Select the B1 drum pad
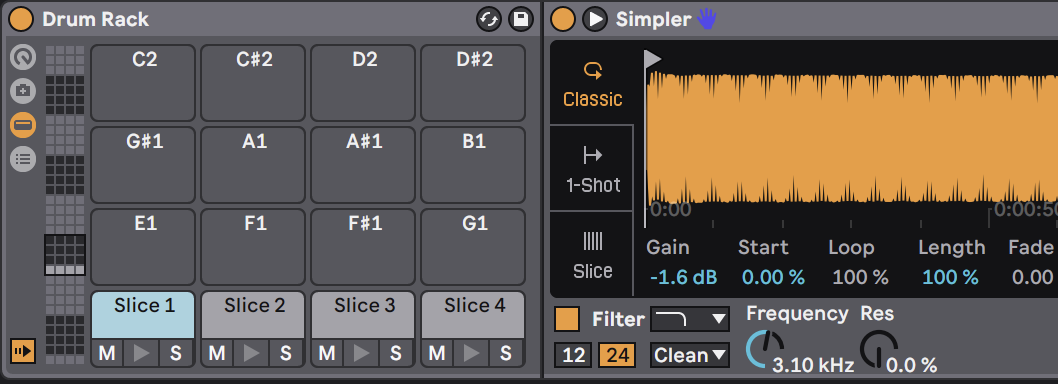The width and height of the screenshot is (1058, 384). 473,165
